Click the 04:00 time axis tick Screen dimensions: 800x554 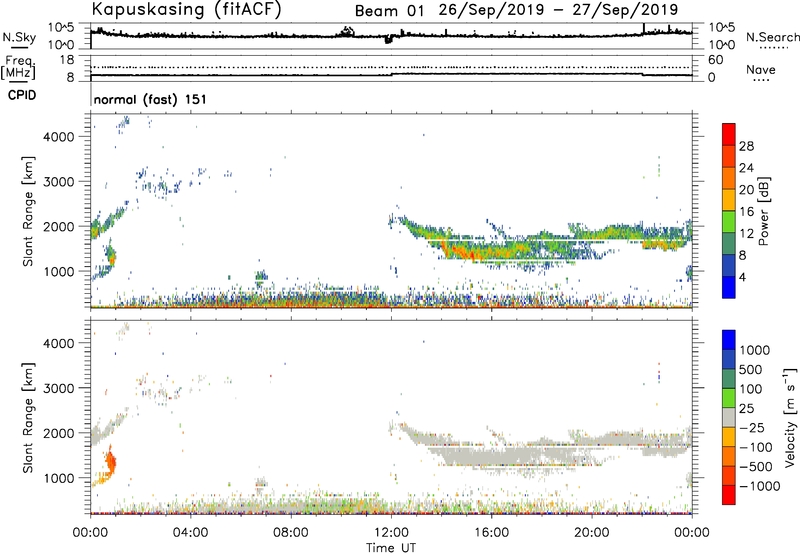pos(191,533)
